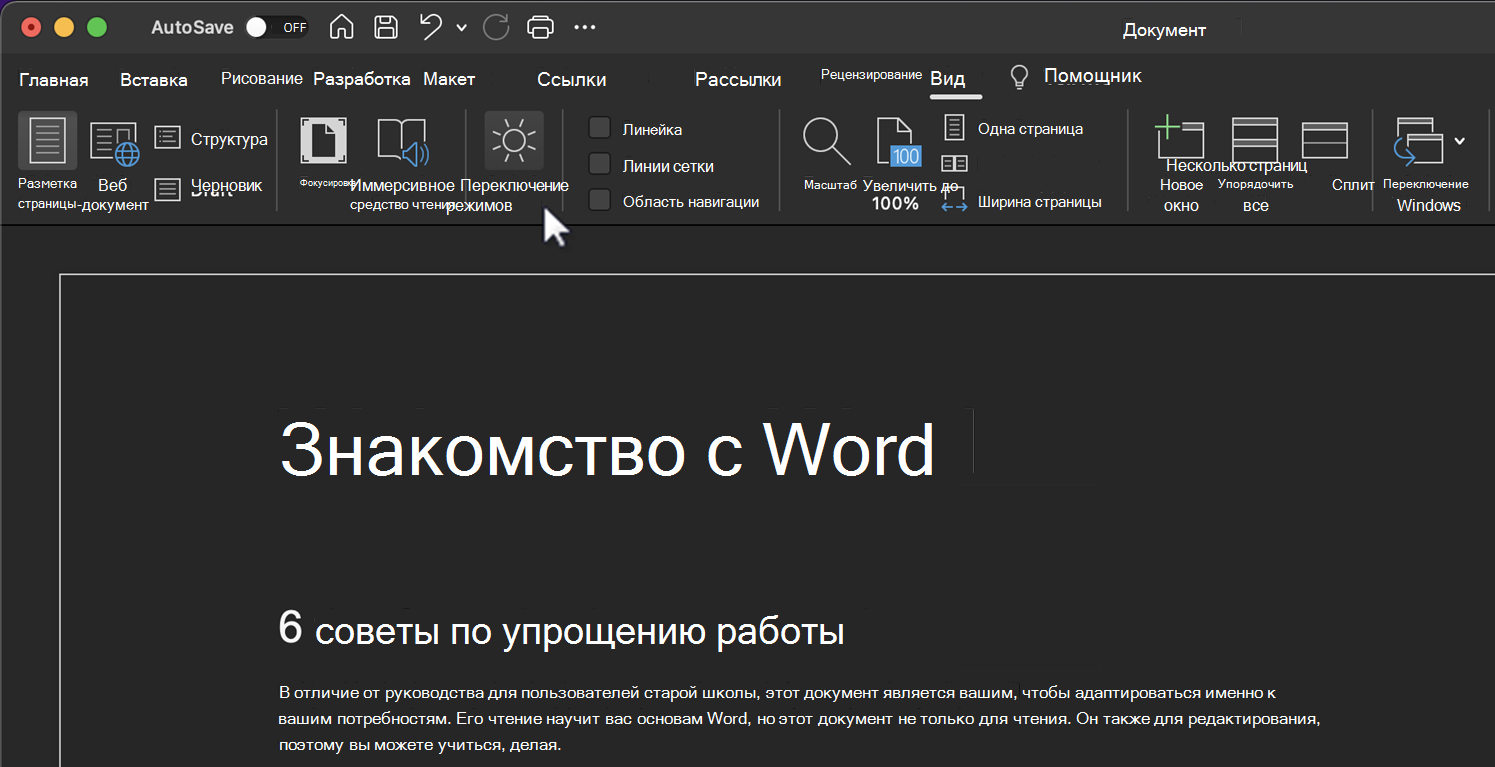Click the Переключение Windows icon
The width and height of the screenshot is (1495, 767).
tap(1419, 141)
